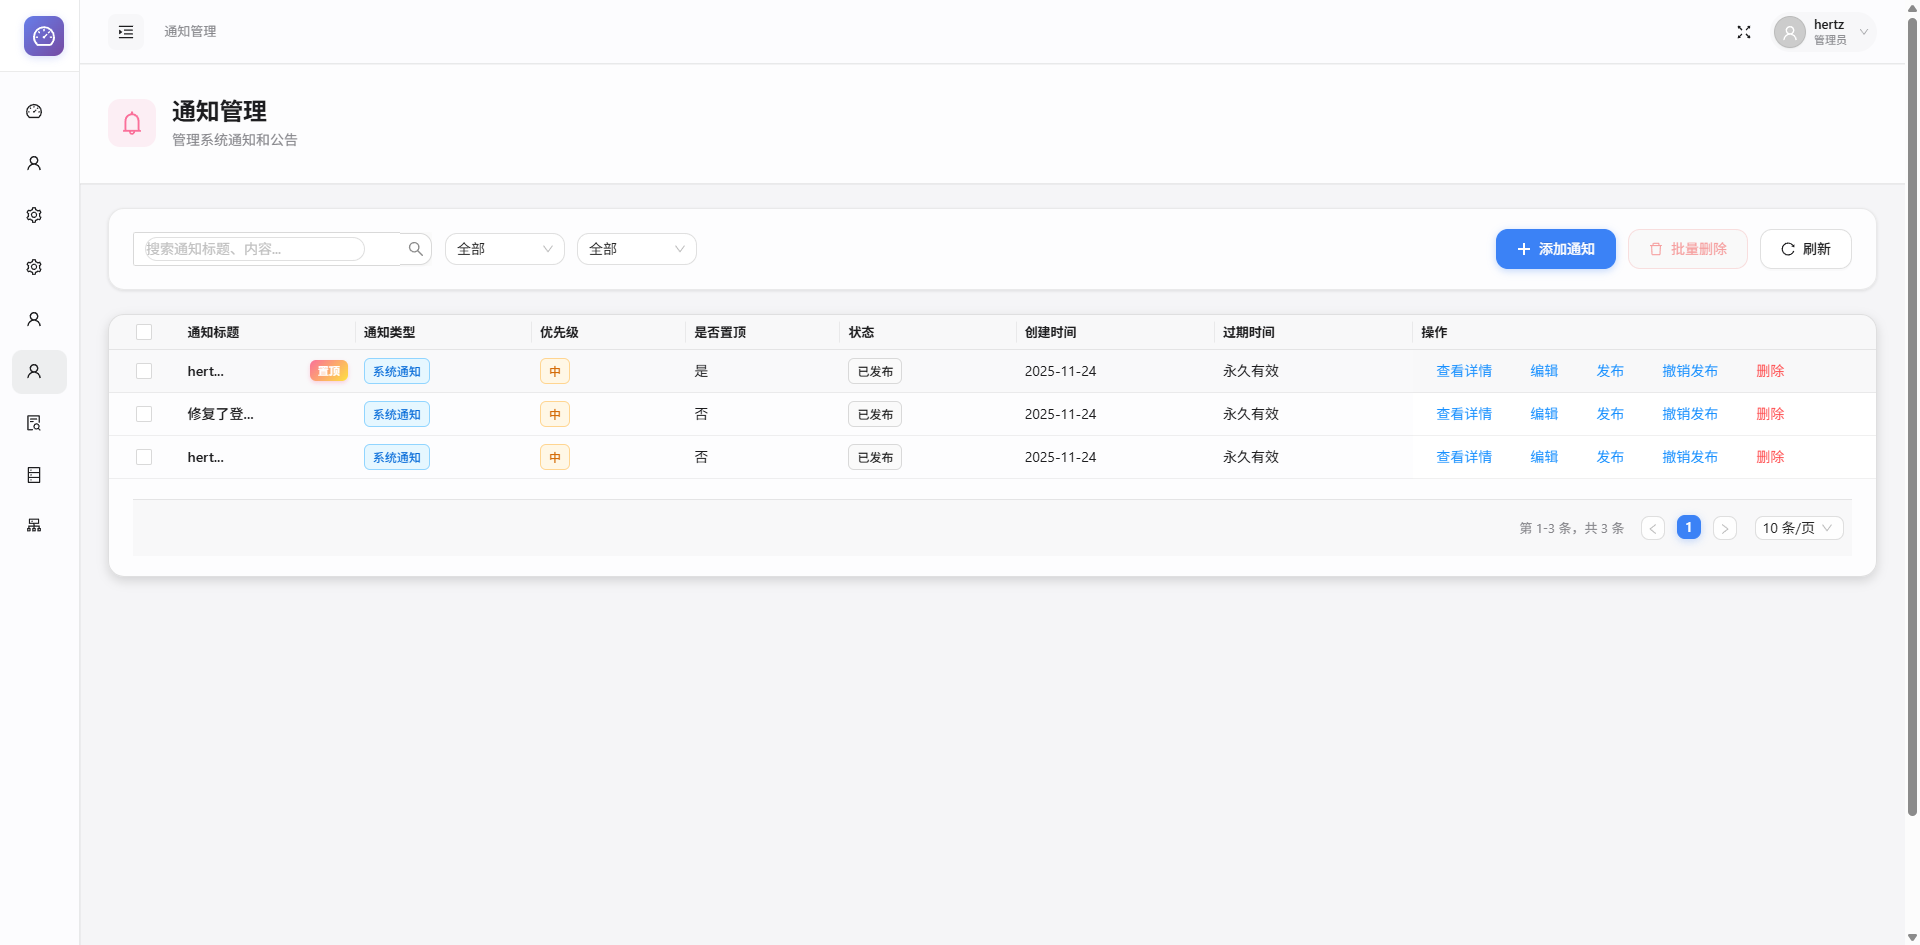1920x945 pixels.
Task: Open the second settings gear in the sidebar
Action: (34, 267)
